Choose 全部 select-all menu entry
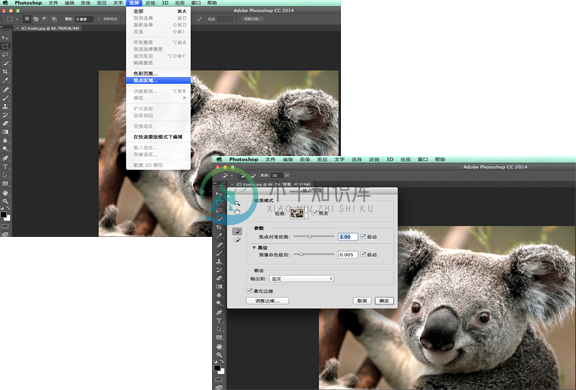This screenshot has height=390, width=576. pos(158,11)
